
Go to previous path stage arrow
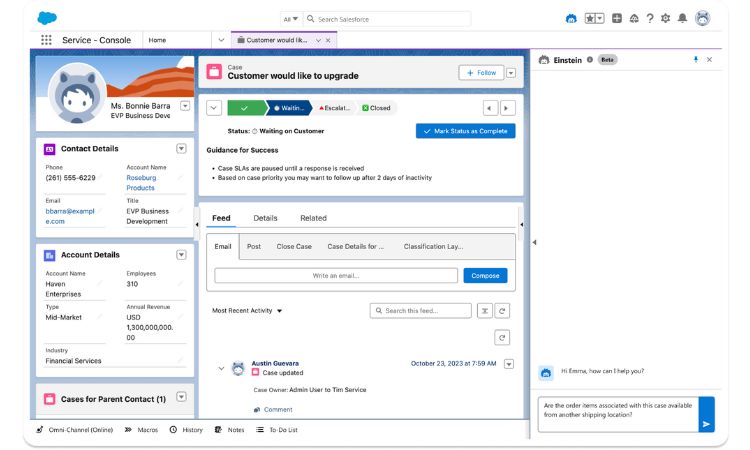pyautogui.click(x=490, y=108)
